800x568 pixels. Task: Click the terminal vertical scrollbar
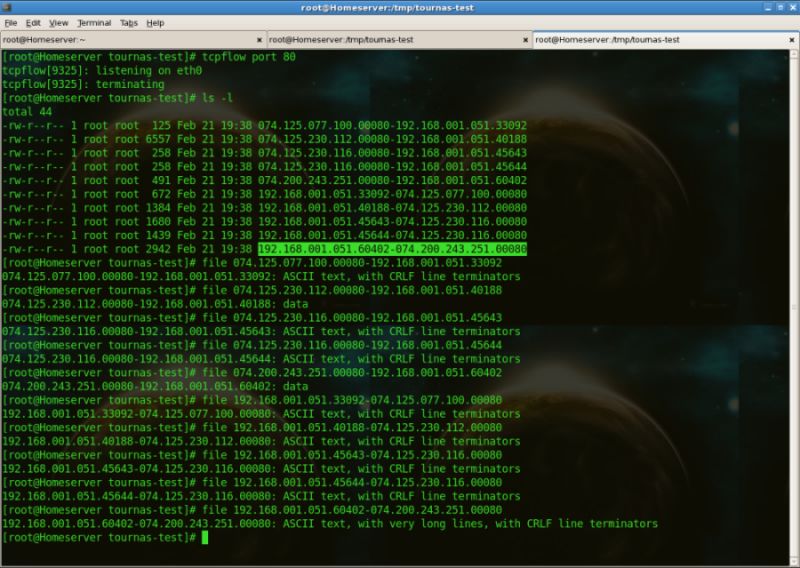point(794,306)
